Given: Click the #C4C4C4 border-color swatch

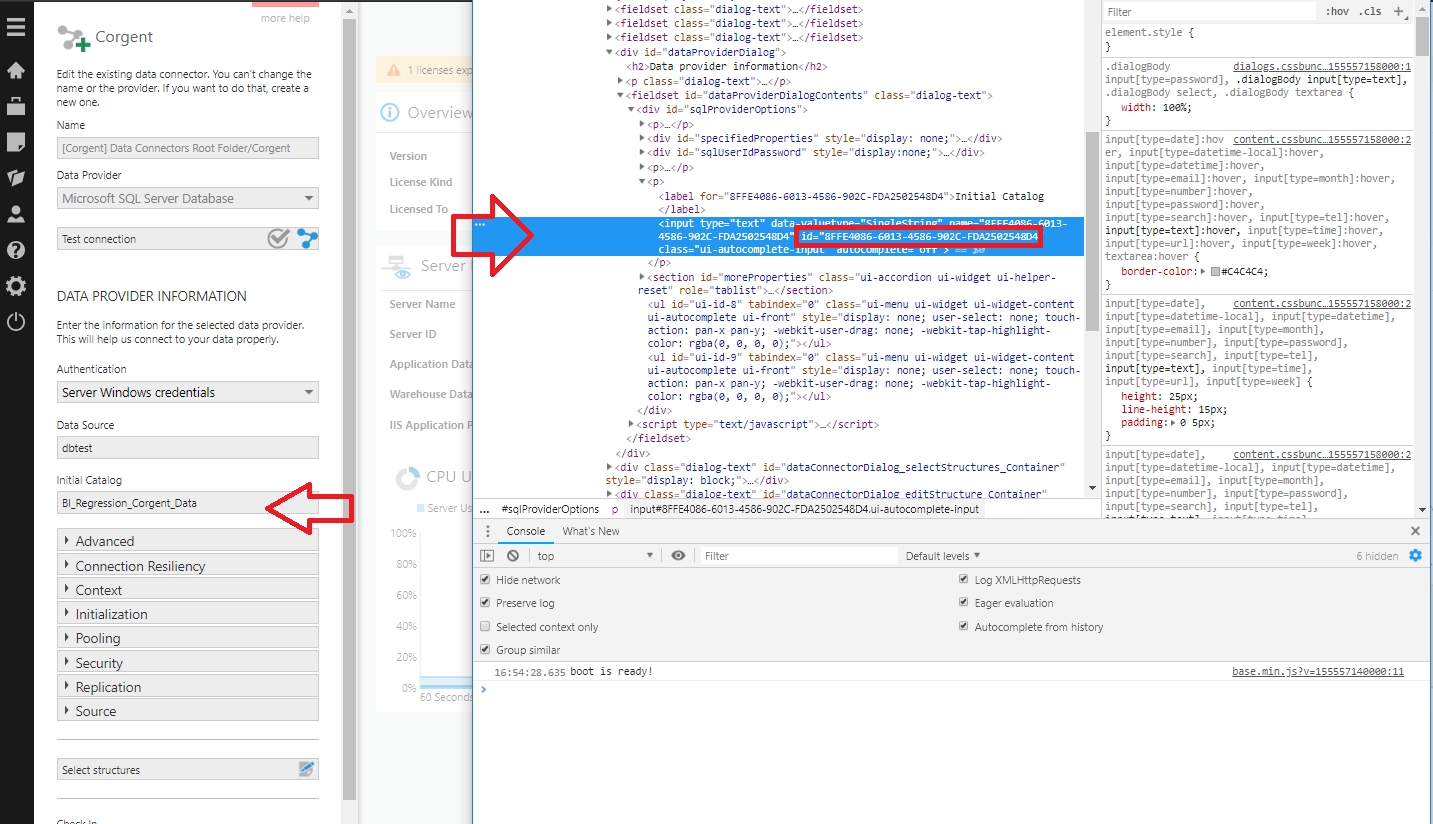Looking at the screenshot, I should pos(1215,271).
